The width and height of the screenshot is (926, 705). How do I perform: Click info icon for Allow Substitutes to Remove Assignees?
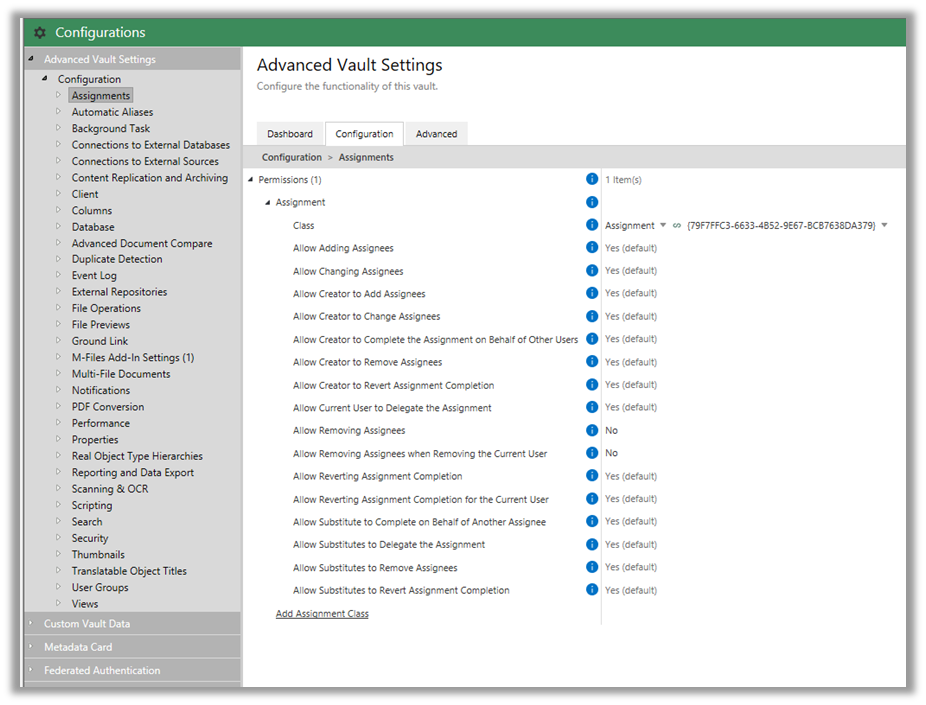tap(592, 567)
